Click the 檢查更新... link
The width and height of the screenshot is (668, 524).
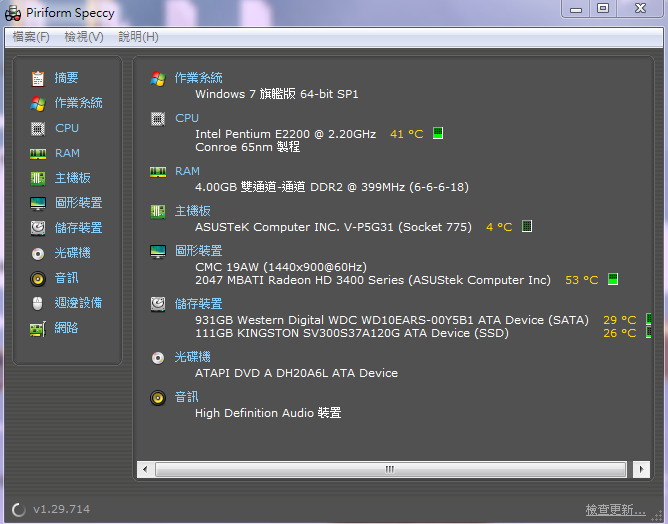coord(616,510)
